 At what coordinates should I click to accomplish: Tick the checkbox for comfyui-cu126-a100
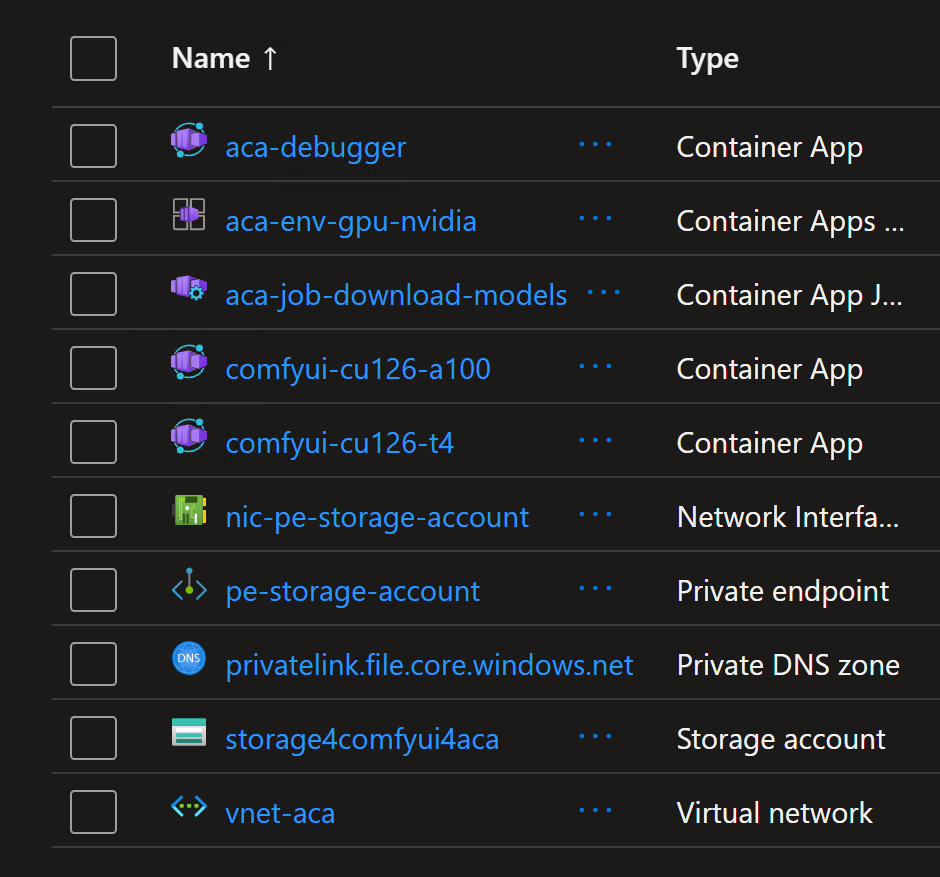pyautogui.click(x=94, y=368)
